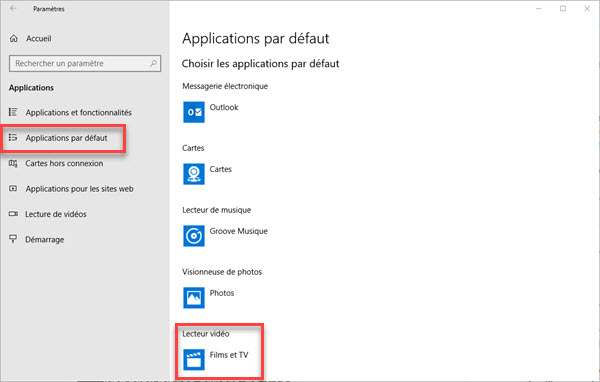Focus the Rechercher un paramètre field
The width and height of the screenshot is (600, 382).
tap(85, 63)
